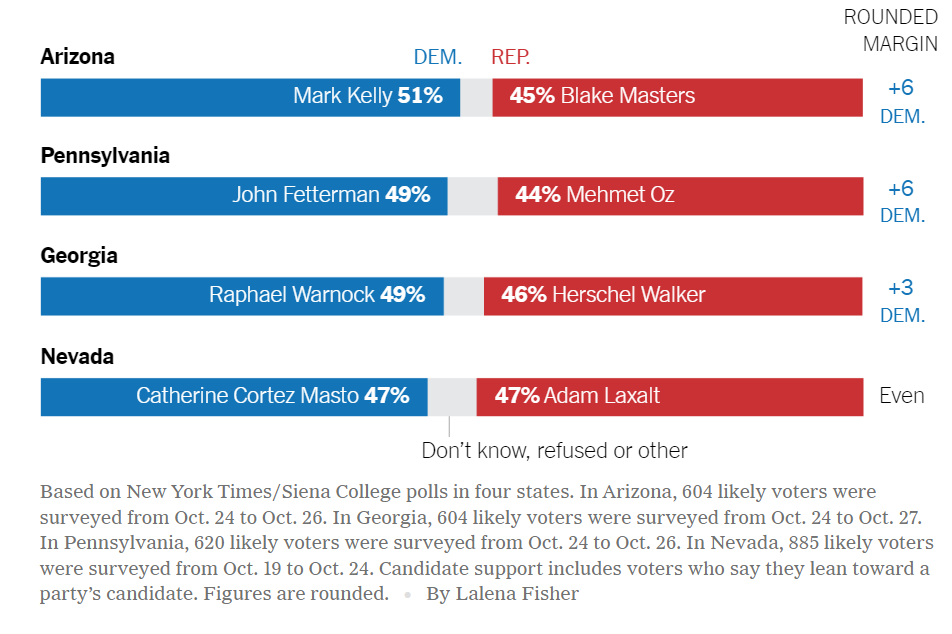
Task: Select the John Fetterman 49% bar
Action: [244, 196]
